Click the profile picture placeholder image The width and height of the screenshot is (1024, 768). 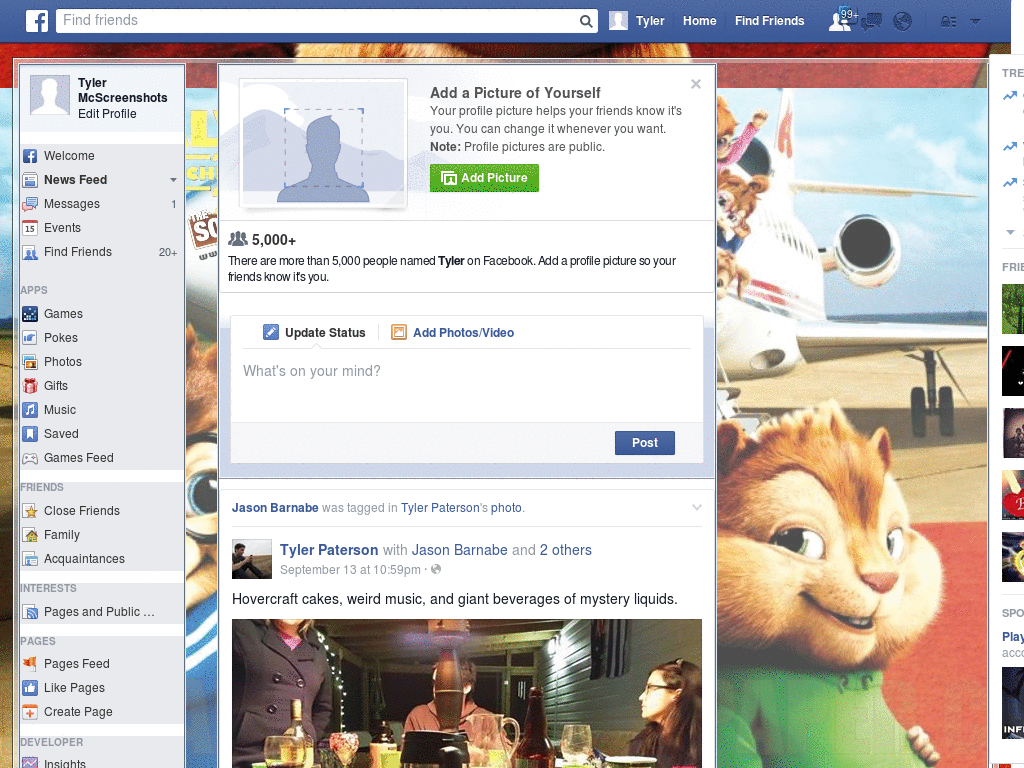click(x=323, y=143)
